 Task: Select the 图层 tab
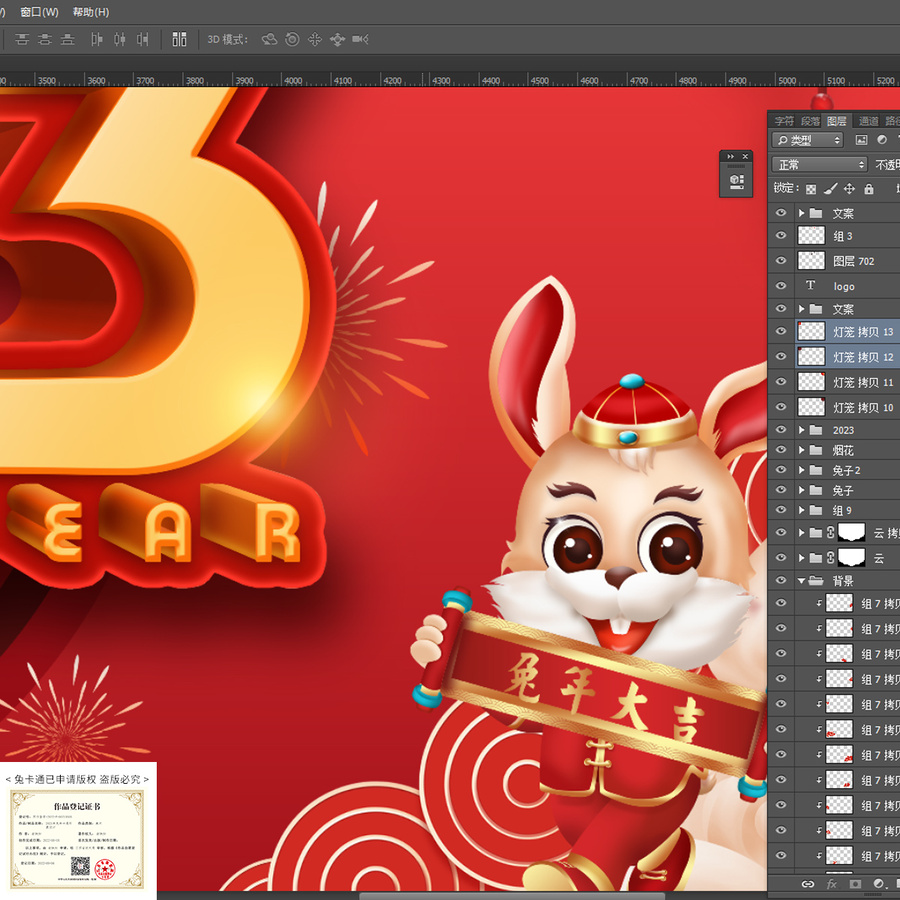(x=837, y=121)
